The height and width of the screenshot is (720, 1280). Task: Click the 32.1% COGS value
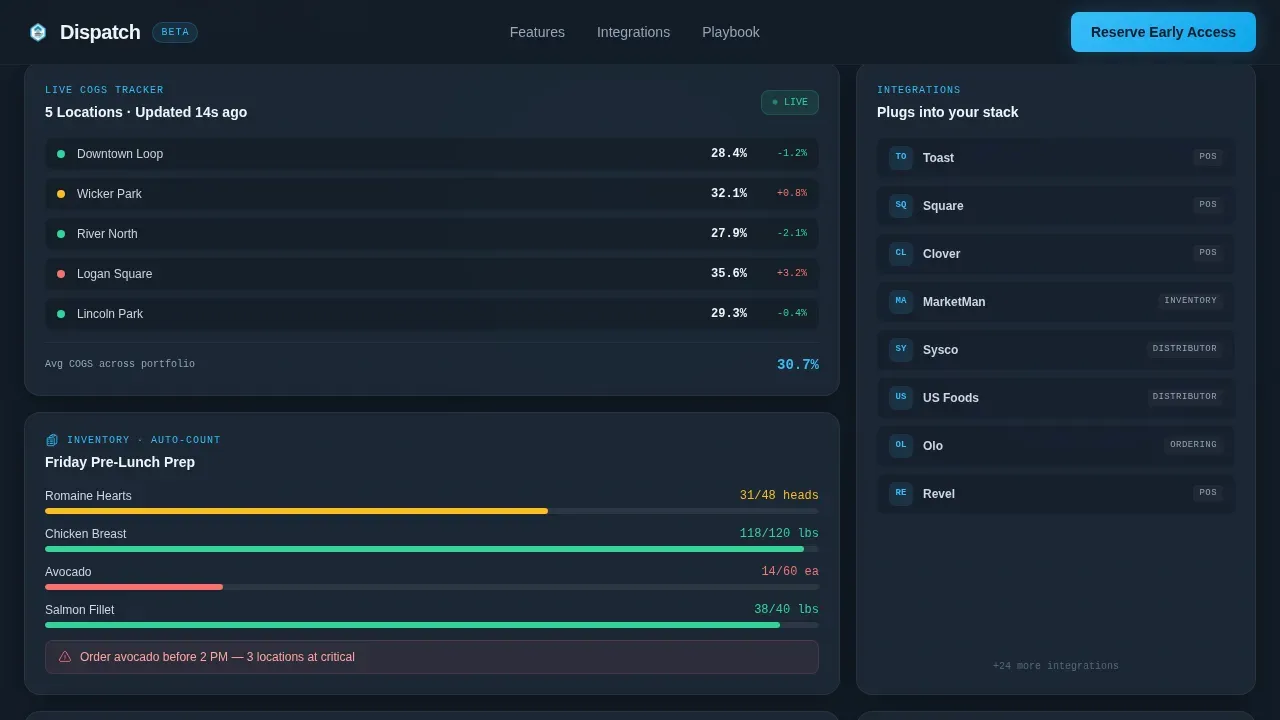(729, 194)
